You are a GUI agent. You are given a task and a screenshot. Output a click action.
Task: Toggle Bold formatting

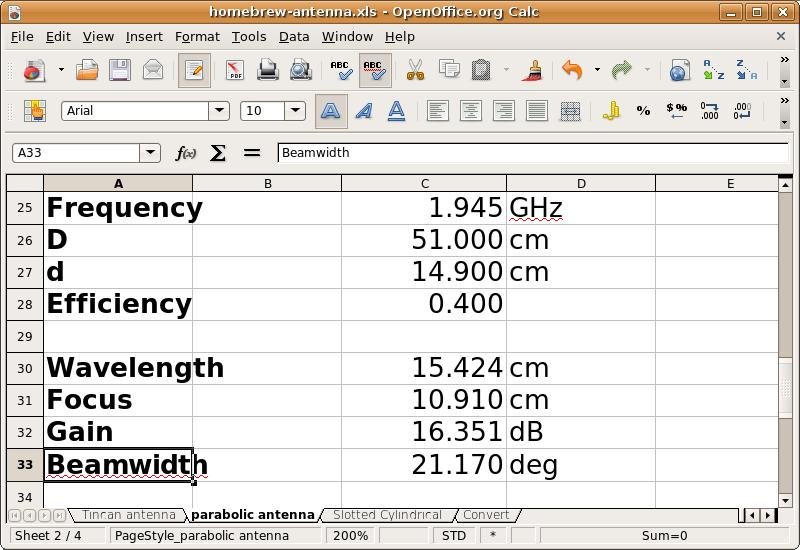[x=330, y=111]
